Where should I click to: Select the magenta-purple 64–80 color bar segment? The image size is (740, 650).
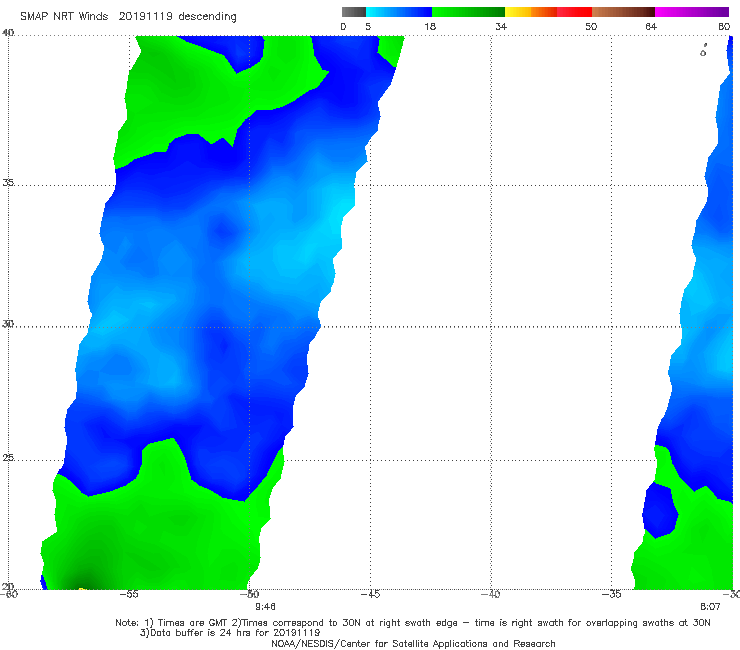click(692, 12)
